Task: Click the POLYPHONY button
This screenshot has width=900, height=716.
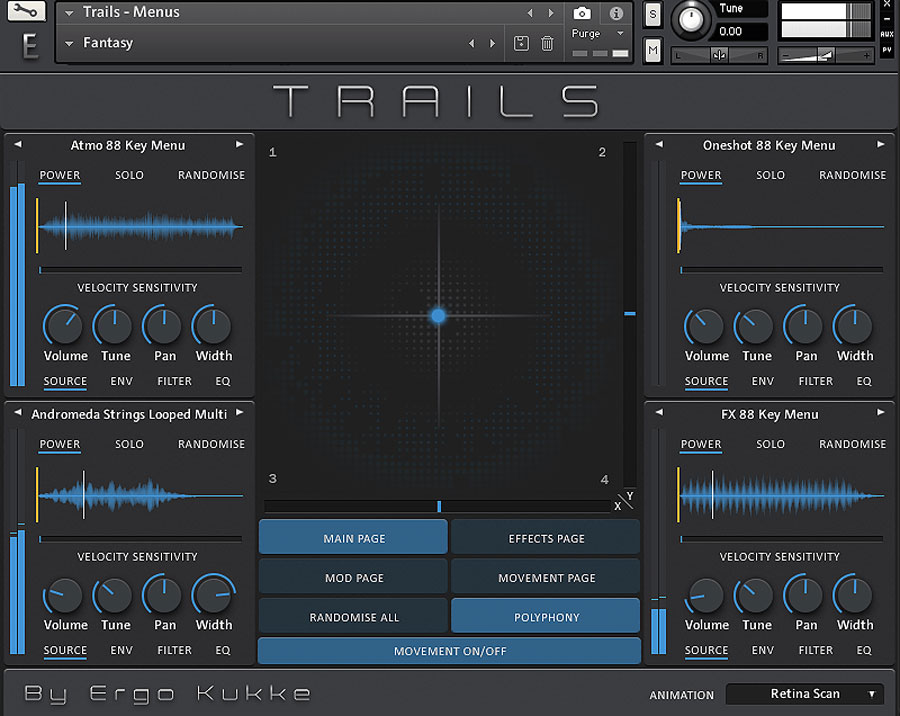Action: [x=546, y=617]
